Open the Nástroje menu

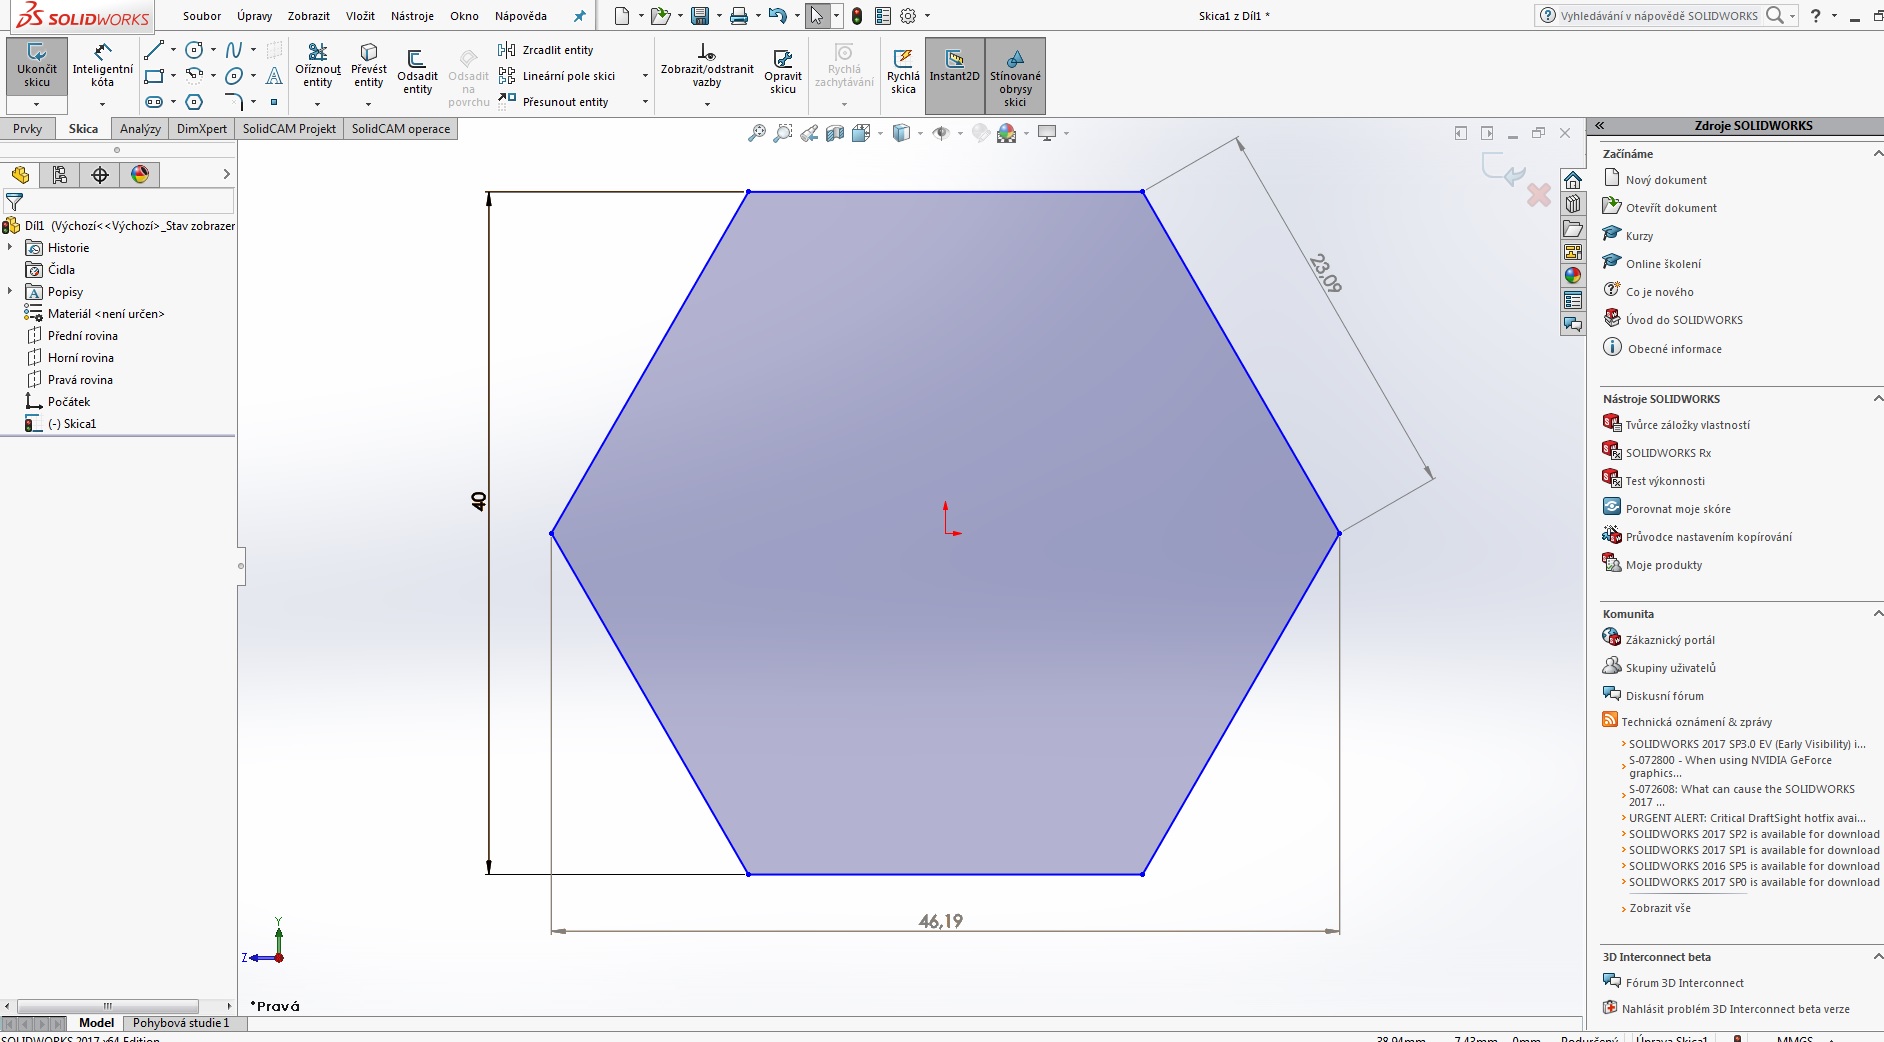(412, 16)
